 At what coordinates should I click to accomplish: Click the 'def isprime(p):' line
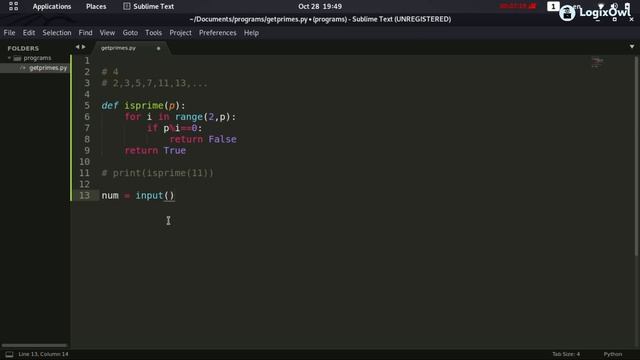pos(143,106)
